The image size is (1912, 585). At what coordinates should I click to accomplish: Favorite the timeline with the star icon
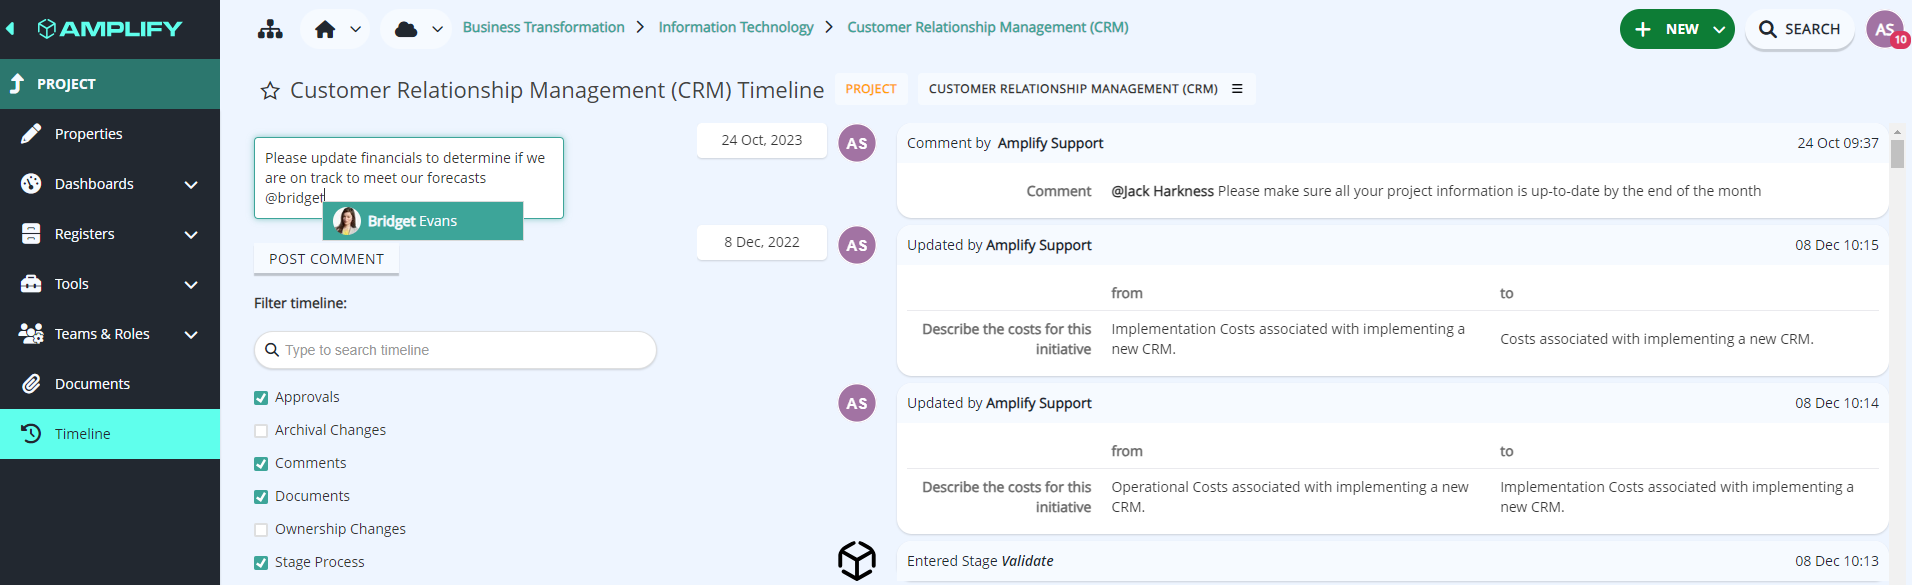click(x=270, y=91)
